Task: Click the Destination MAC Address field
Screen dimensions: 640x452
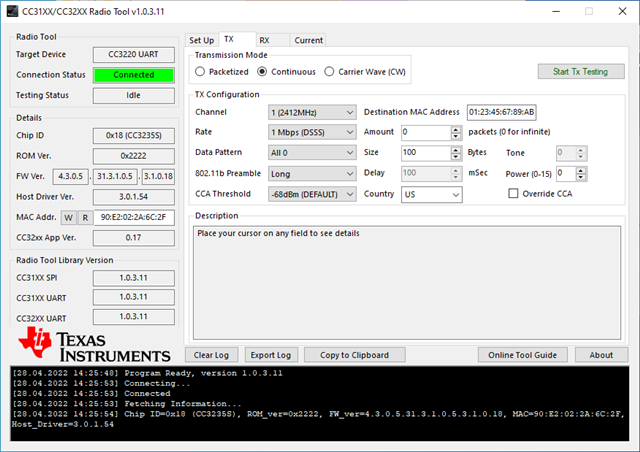Action: coord(502,112)
